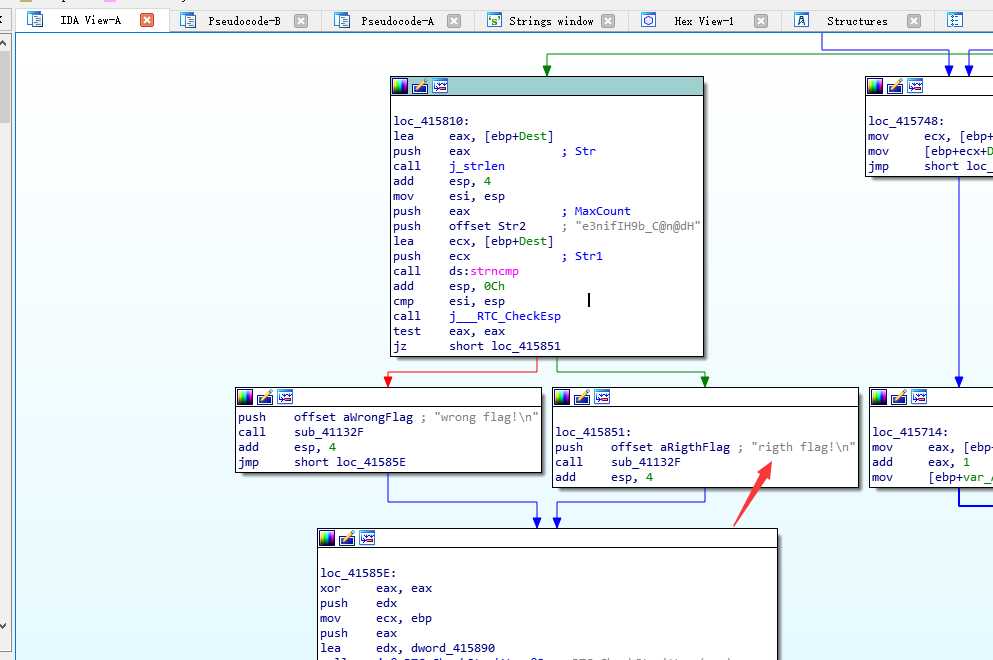Click the left vertical scrollbar thumb
The height and width of the screenshot is (660, 993).
point(4,87)
